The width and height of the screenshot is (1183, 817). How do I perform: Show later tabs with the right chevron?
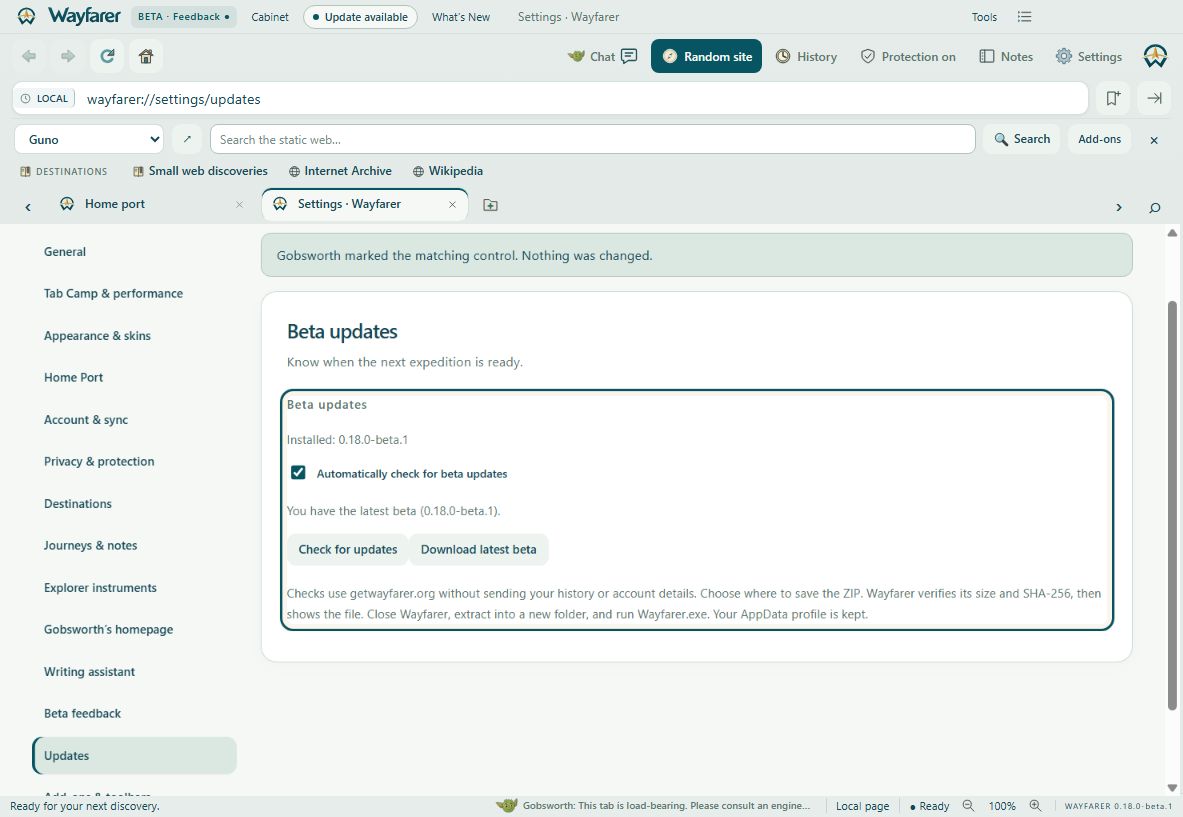pyautogui.click(x=1119, y=207)
